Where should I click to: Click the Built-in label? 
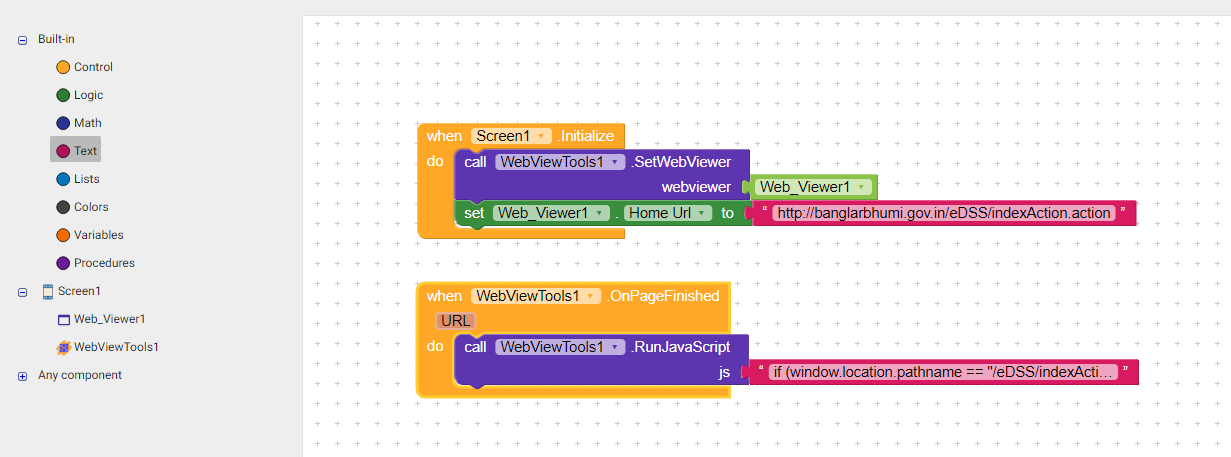coord(56,39)
